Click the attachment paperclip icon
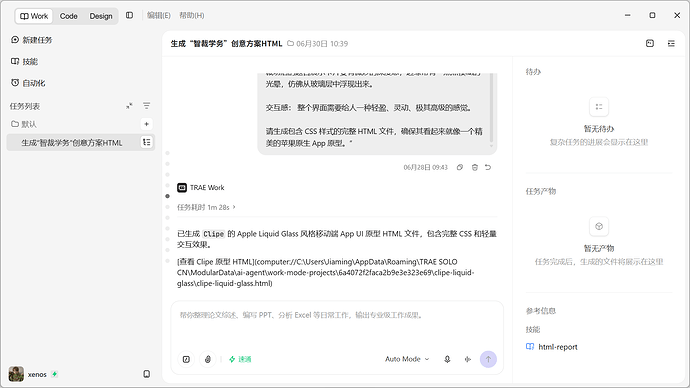 click(208, 359)
